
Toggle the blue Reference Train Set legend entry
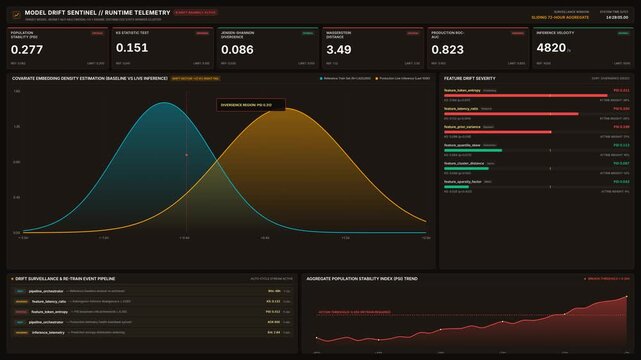click(345, 78)
